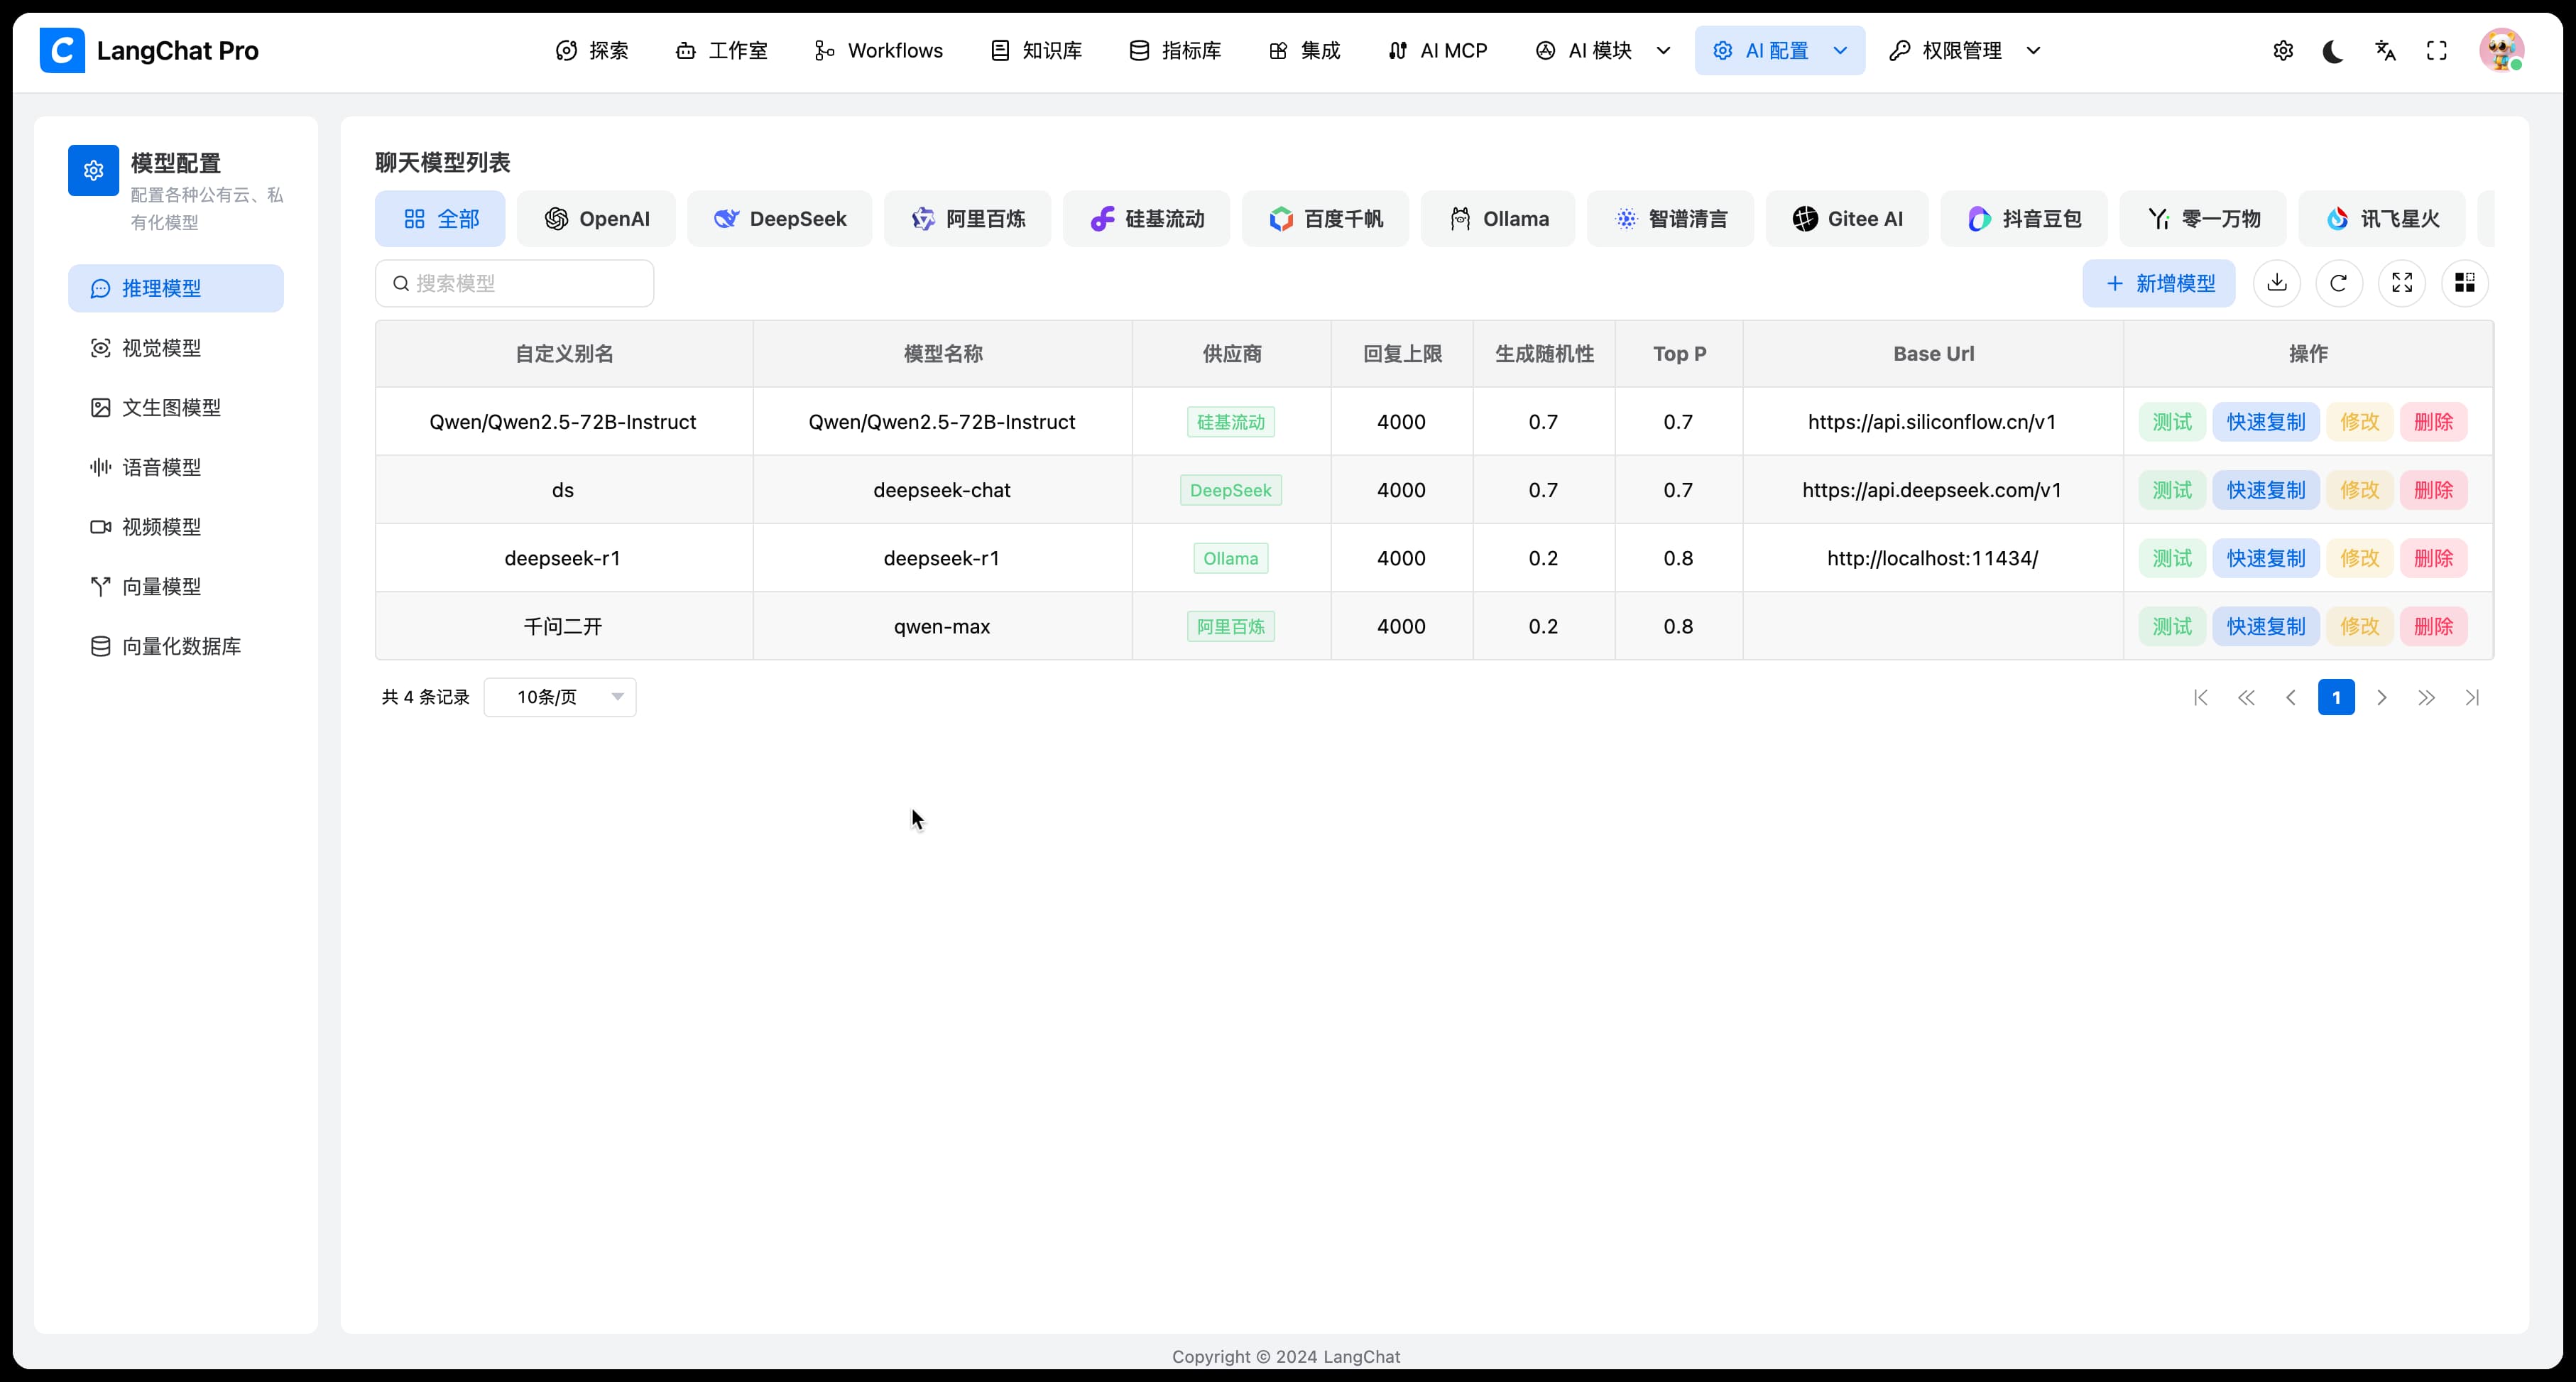Open the user avatar menu
The width and height of the screenshot is (2576, 1382).
pos(2502,50)
